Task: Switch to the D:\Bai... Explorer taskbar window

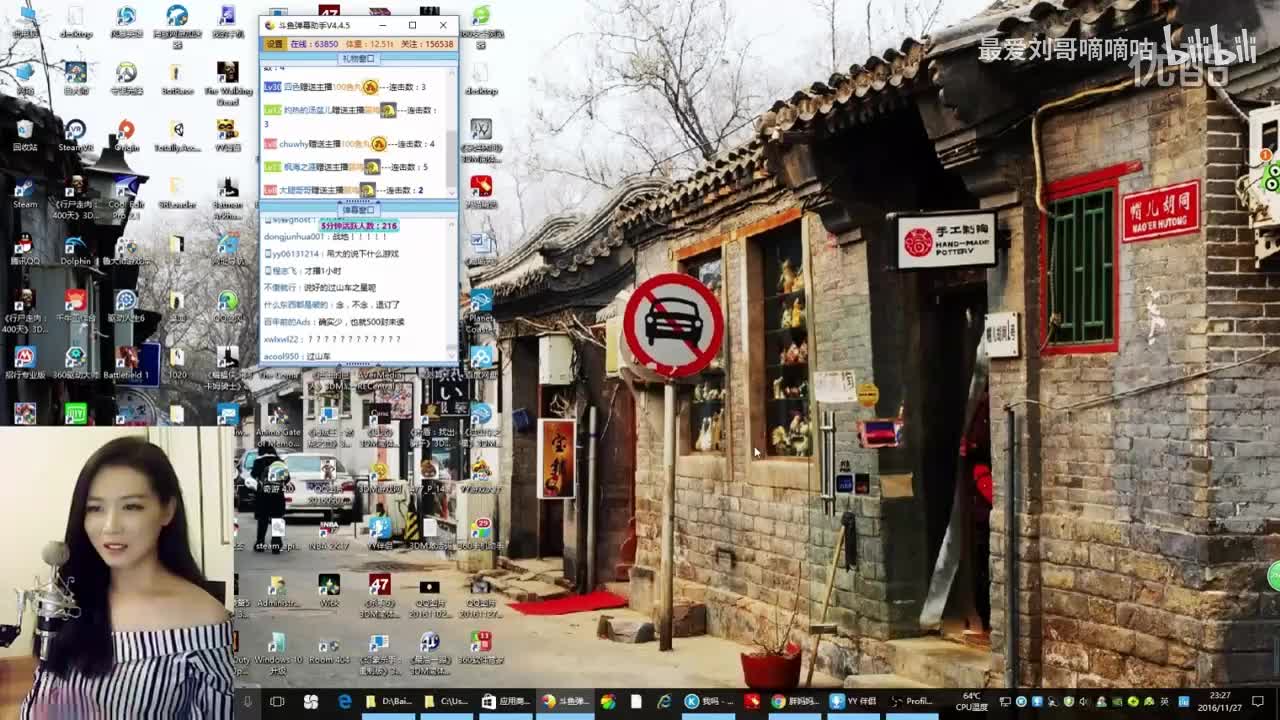Action: [391, 702]
